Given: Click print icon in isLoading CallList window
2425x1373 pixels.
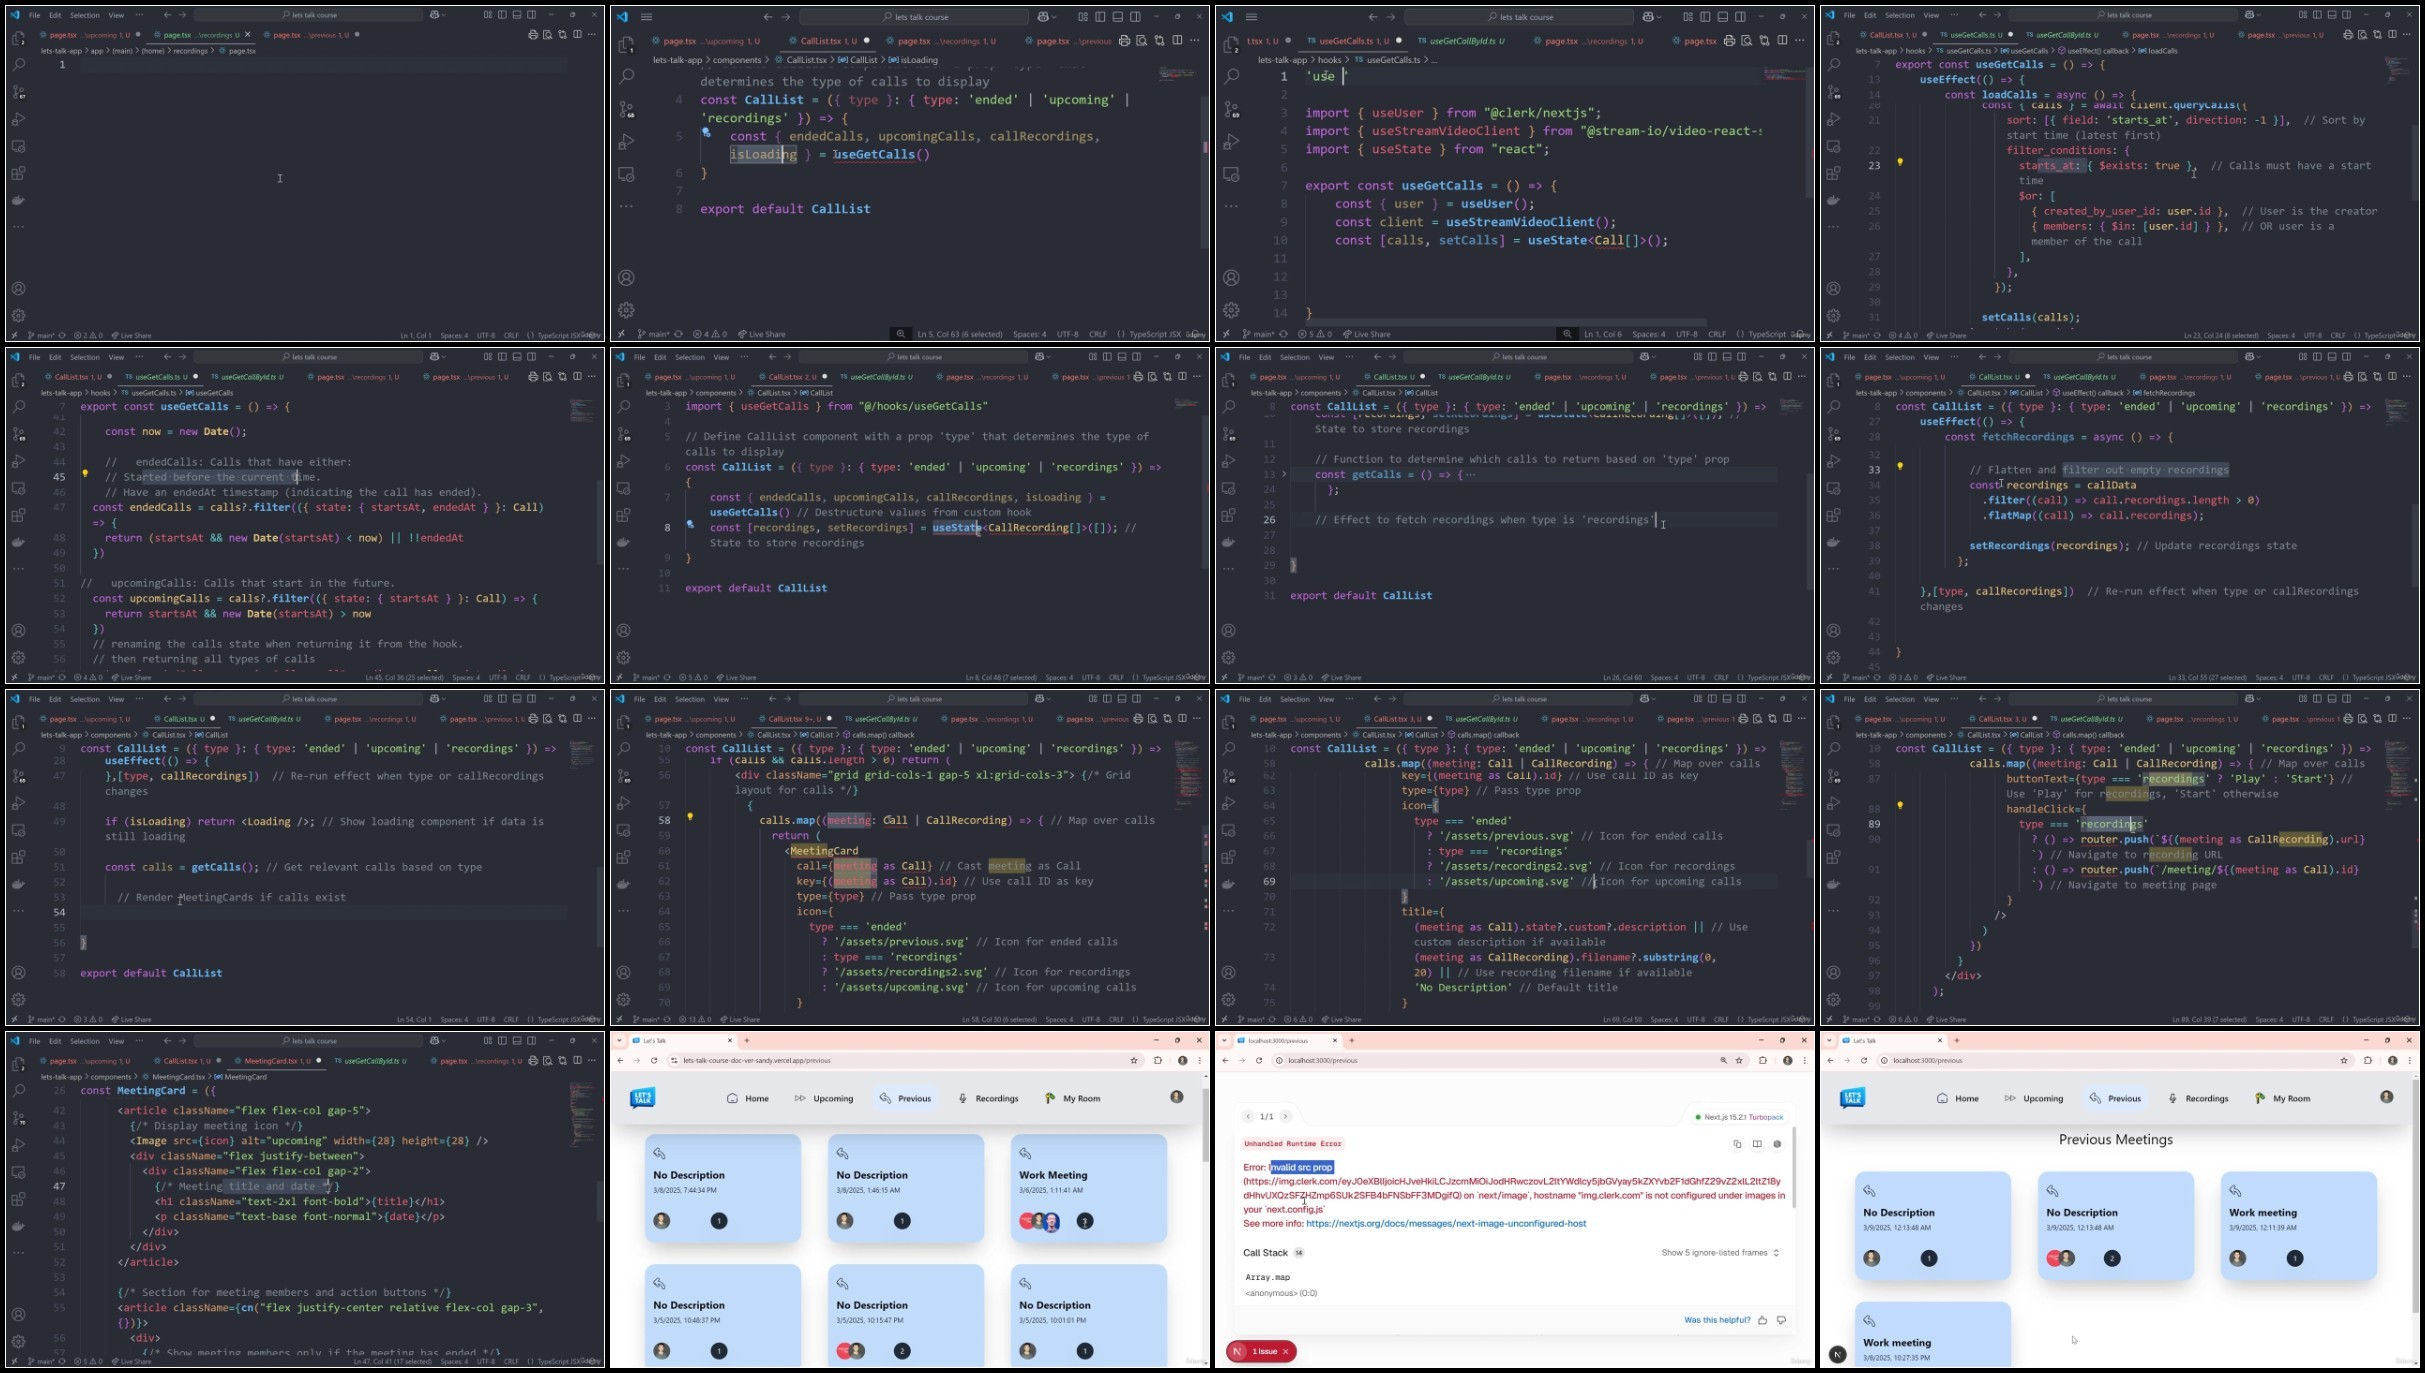Looking at the screenshot, I should point(1124,41).
